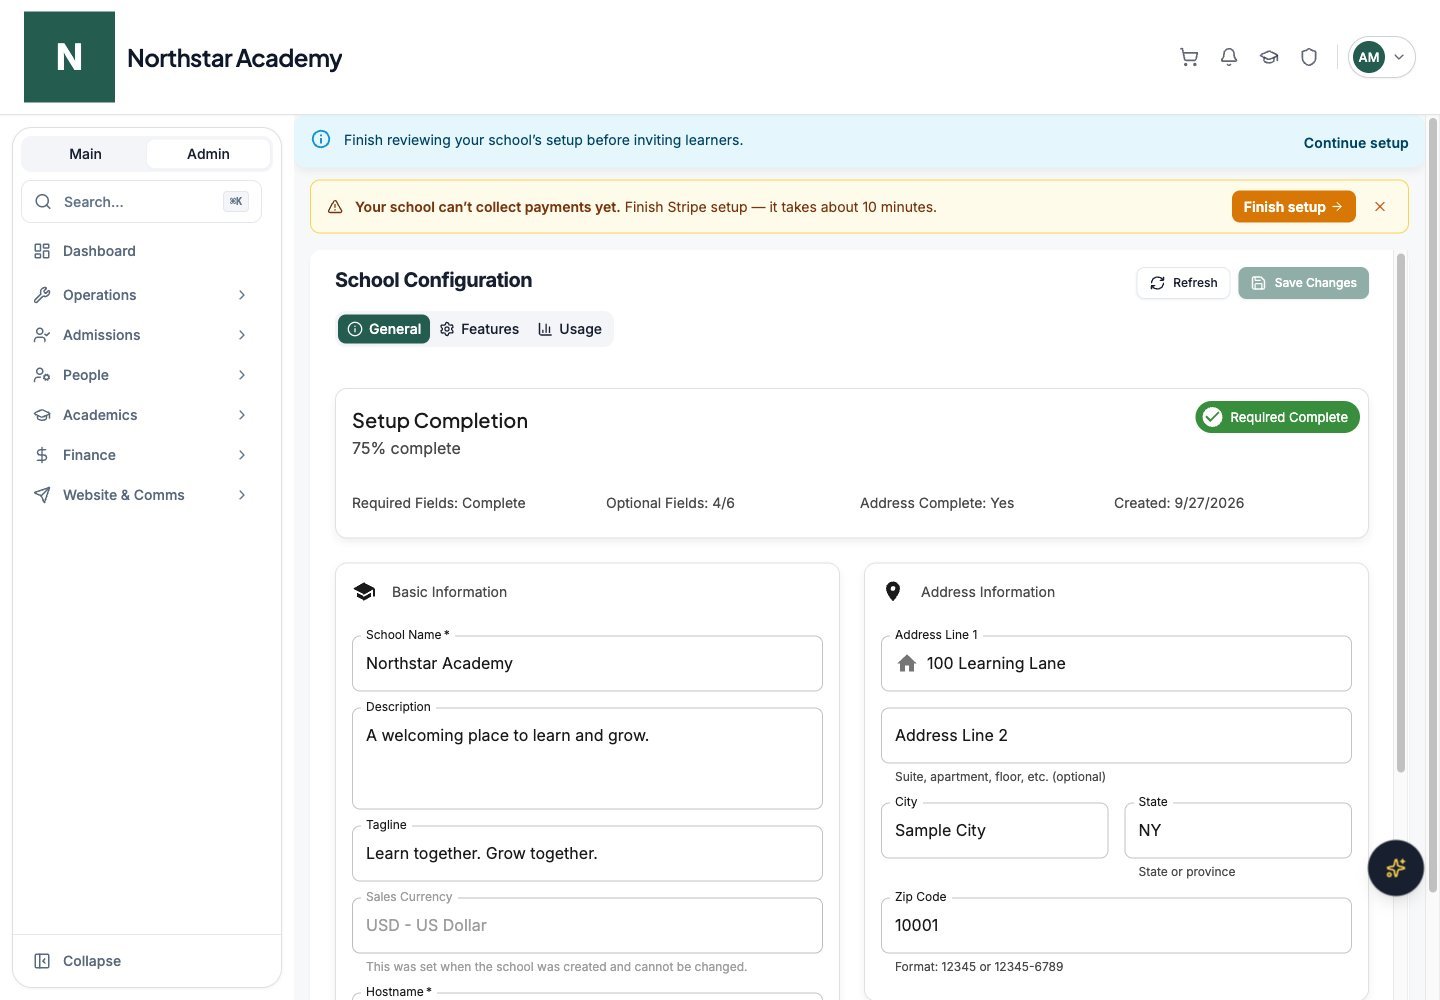Edit the Tagline field
The height and width of the screenshot is (1000, 1440).
point(587,854)
